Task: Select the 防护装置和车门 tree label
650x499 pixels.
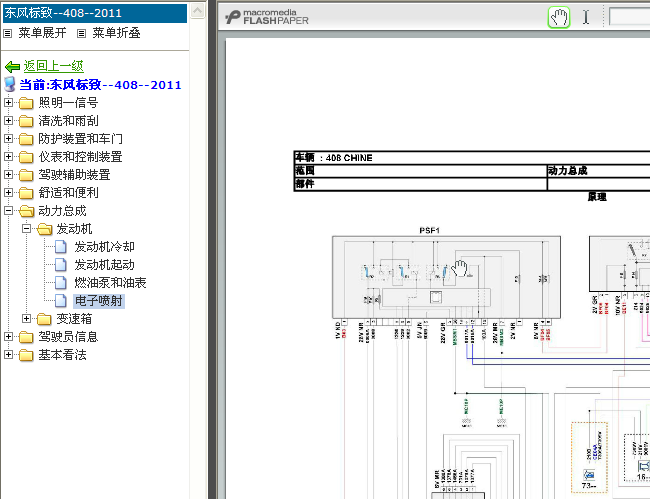Action: tap(80, 138)
